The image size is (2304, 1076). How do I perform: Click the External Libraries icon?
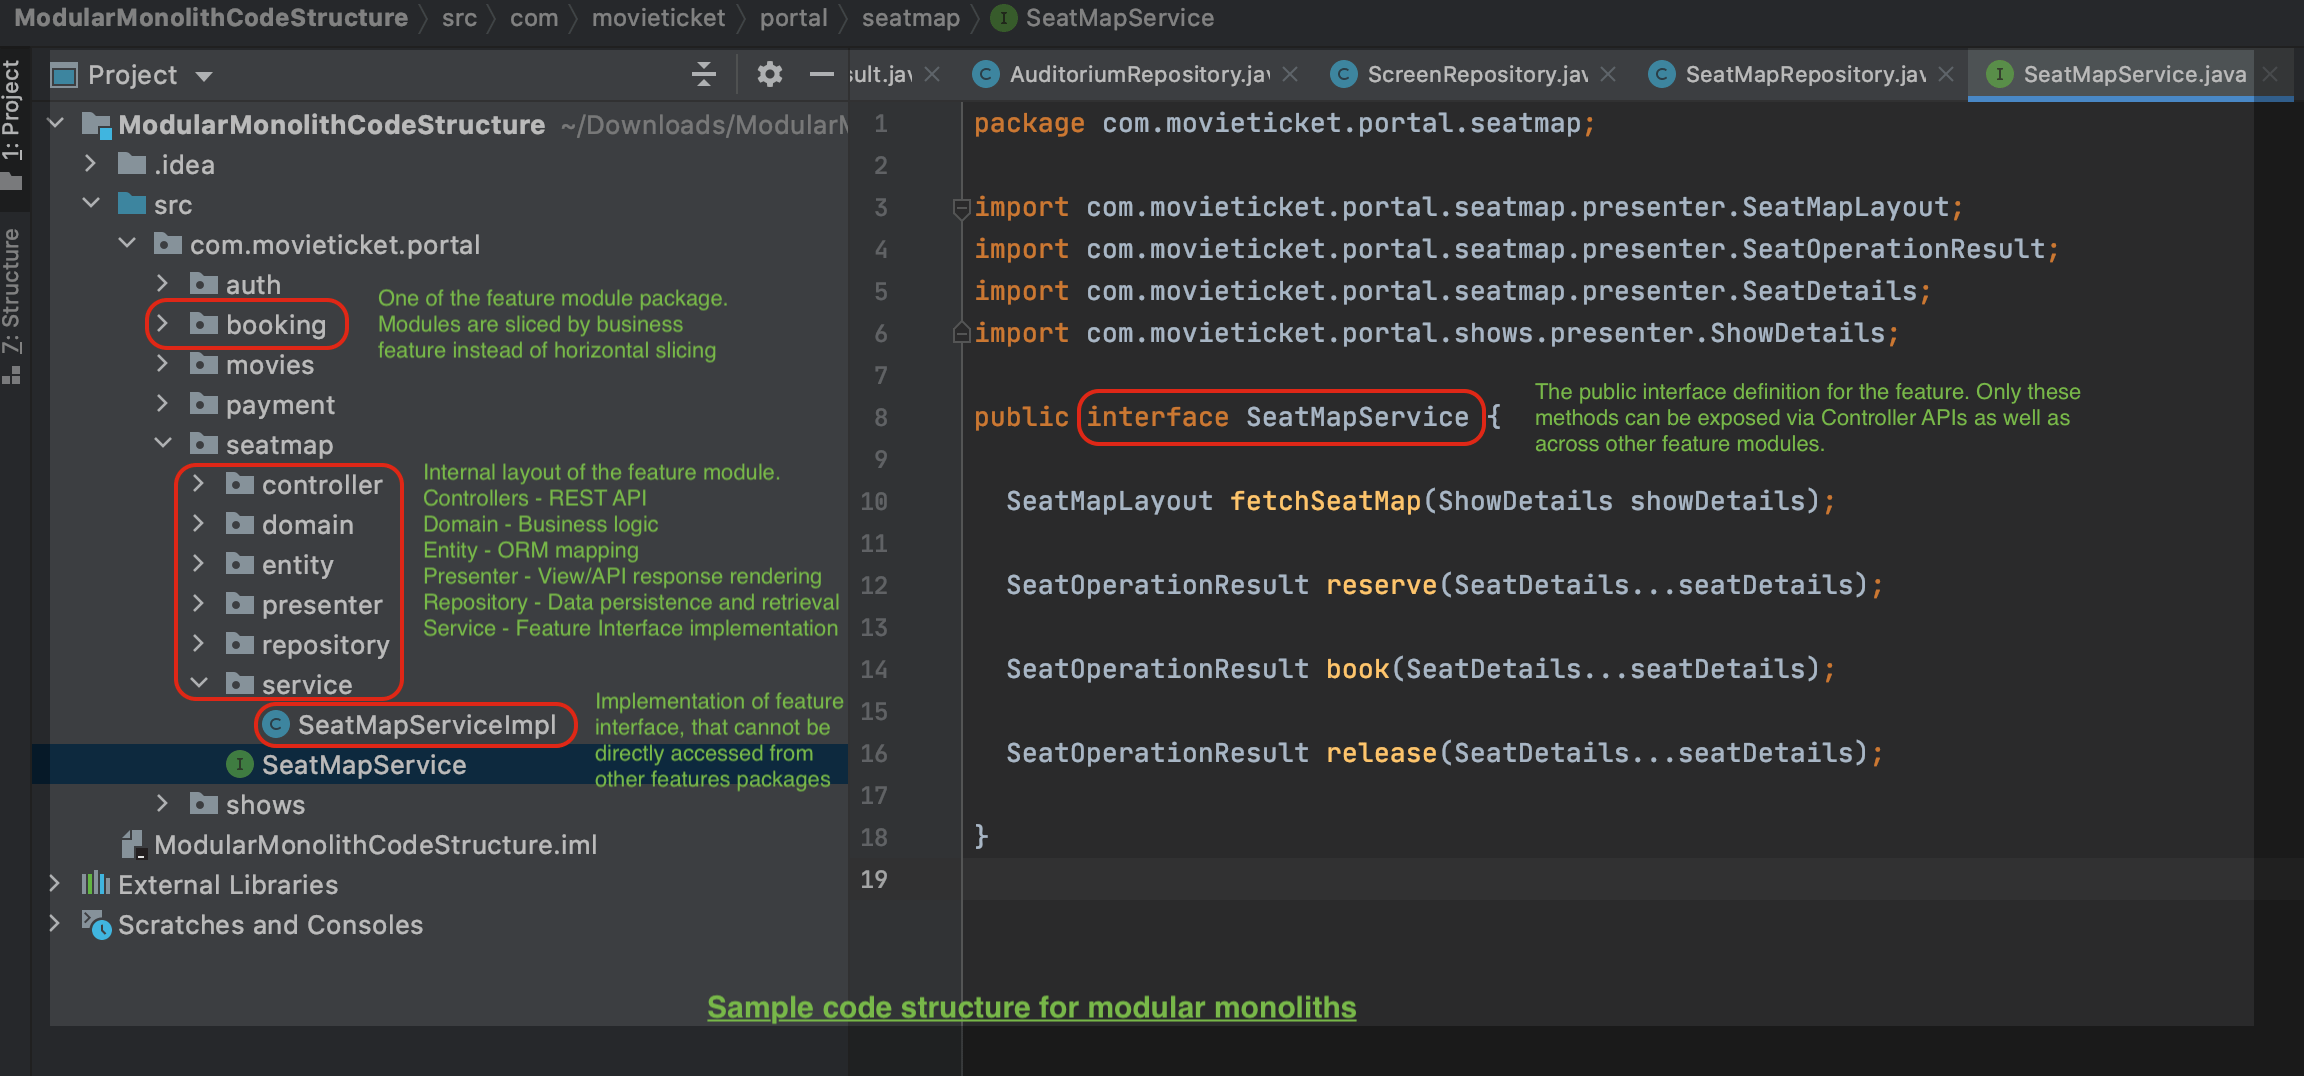(96, 884)
